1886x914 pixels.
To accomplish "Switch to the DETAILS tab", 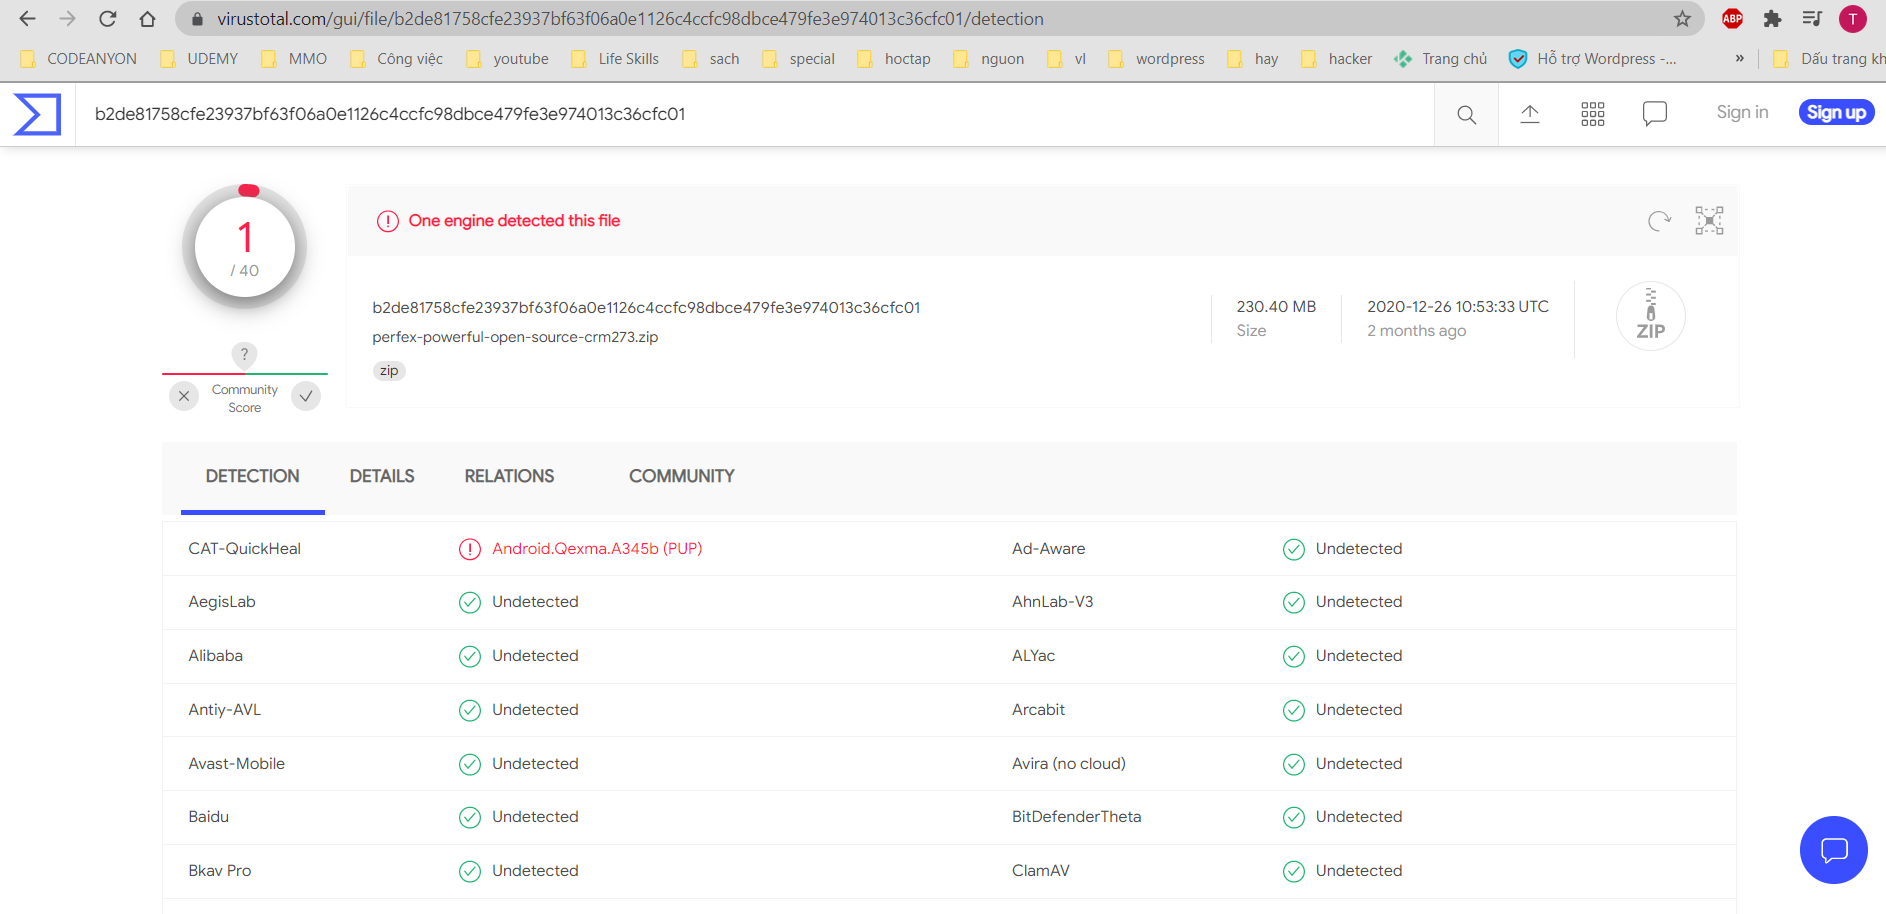I will click(382, 477).
